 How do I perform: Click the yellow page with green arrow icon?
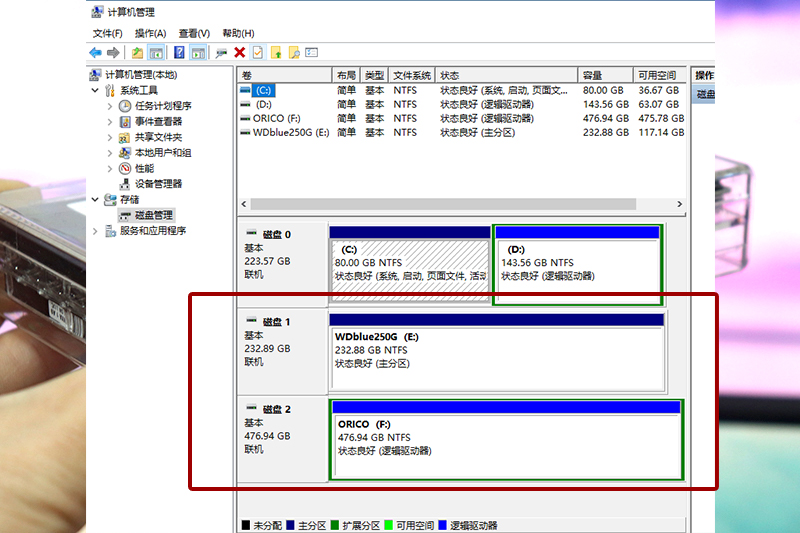(276, 53)
